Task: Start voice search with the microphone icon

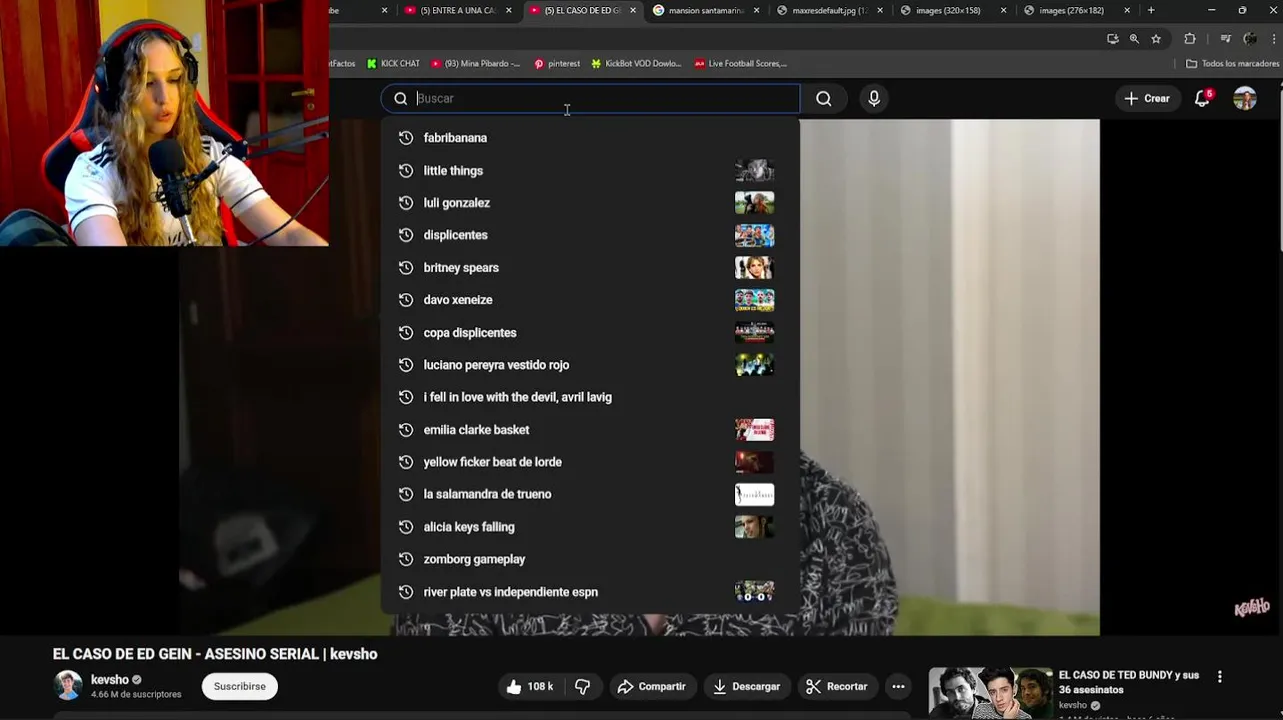Action: [874, 98]
